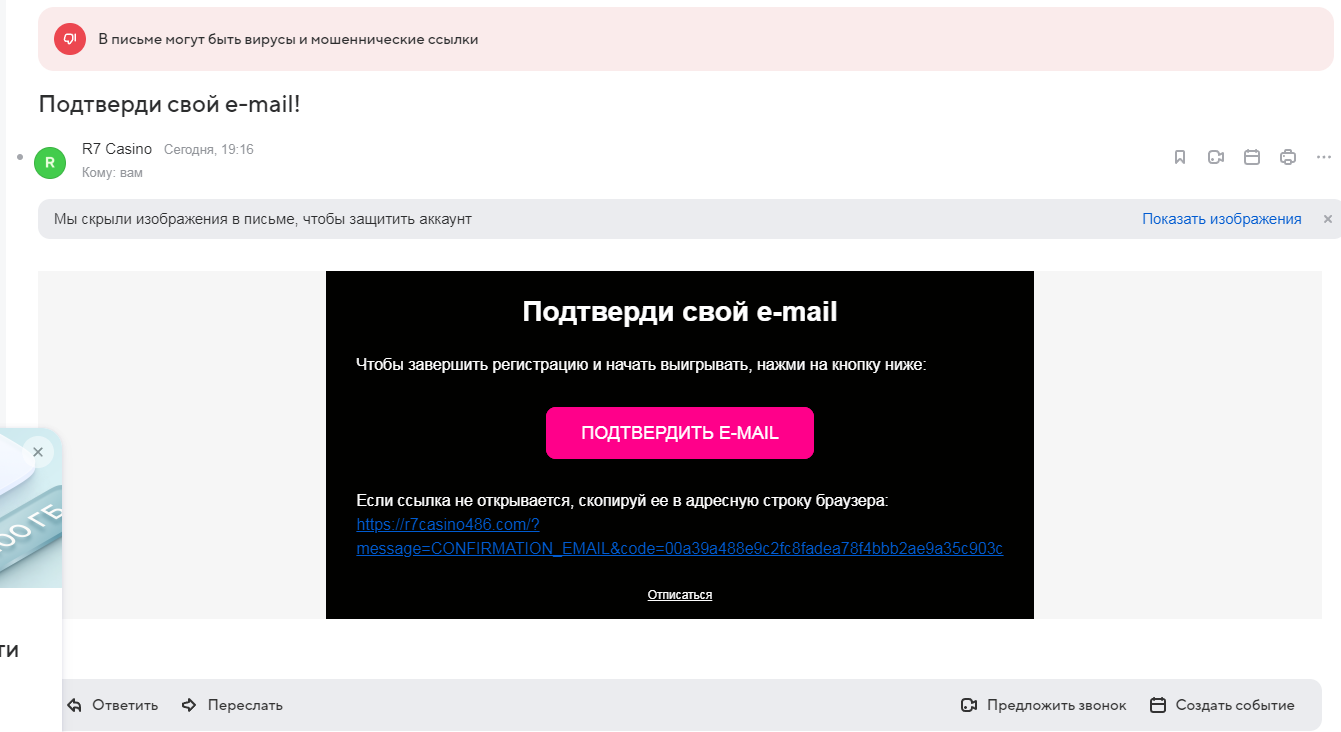The height and width of the screenshot is (732, 1341).
Task: Forward the email with 'Переслать'
Action: [x=232, y=705]
